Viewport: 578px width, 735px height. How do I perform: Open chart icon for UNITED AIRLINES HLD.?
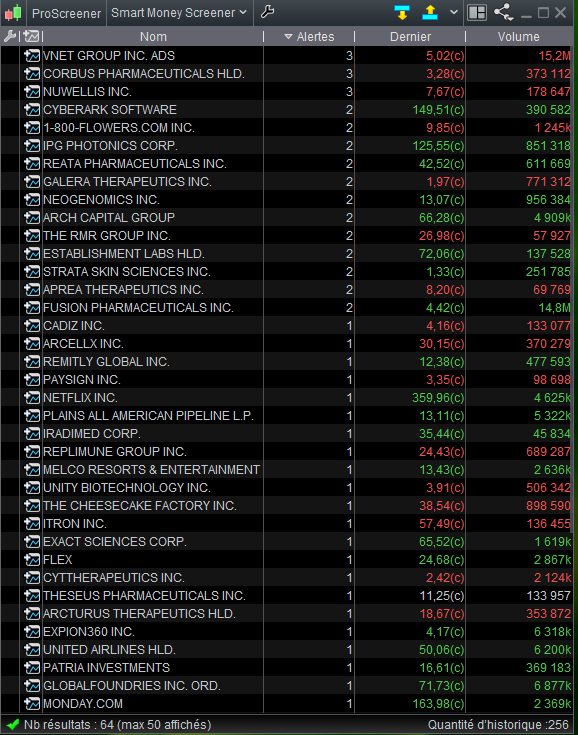coord(32,650)
